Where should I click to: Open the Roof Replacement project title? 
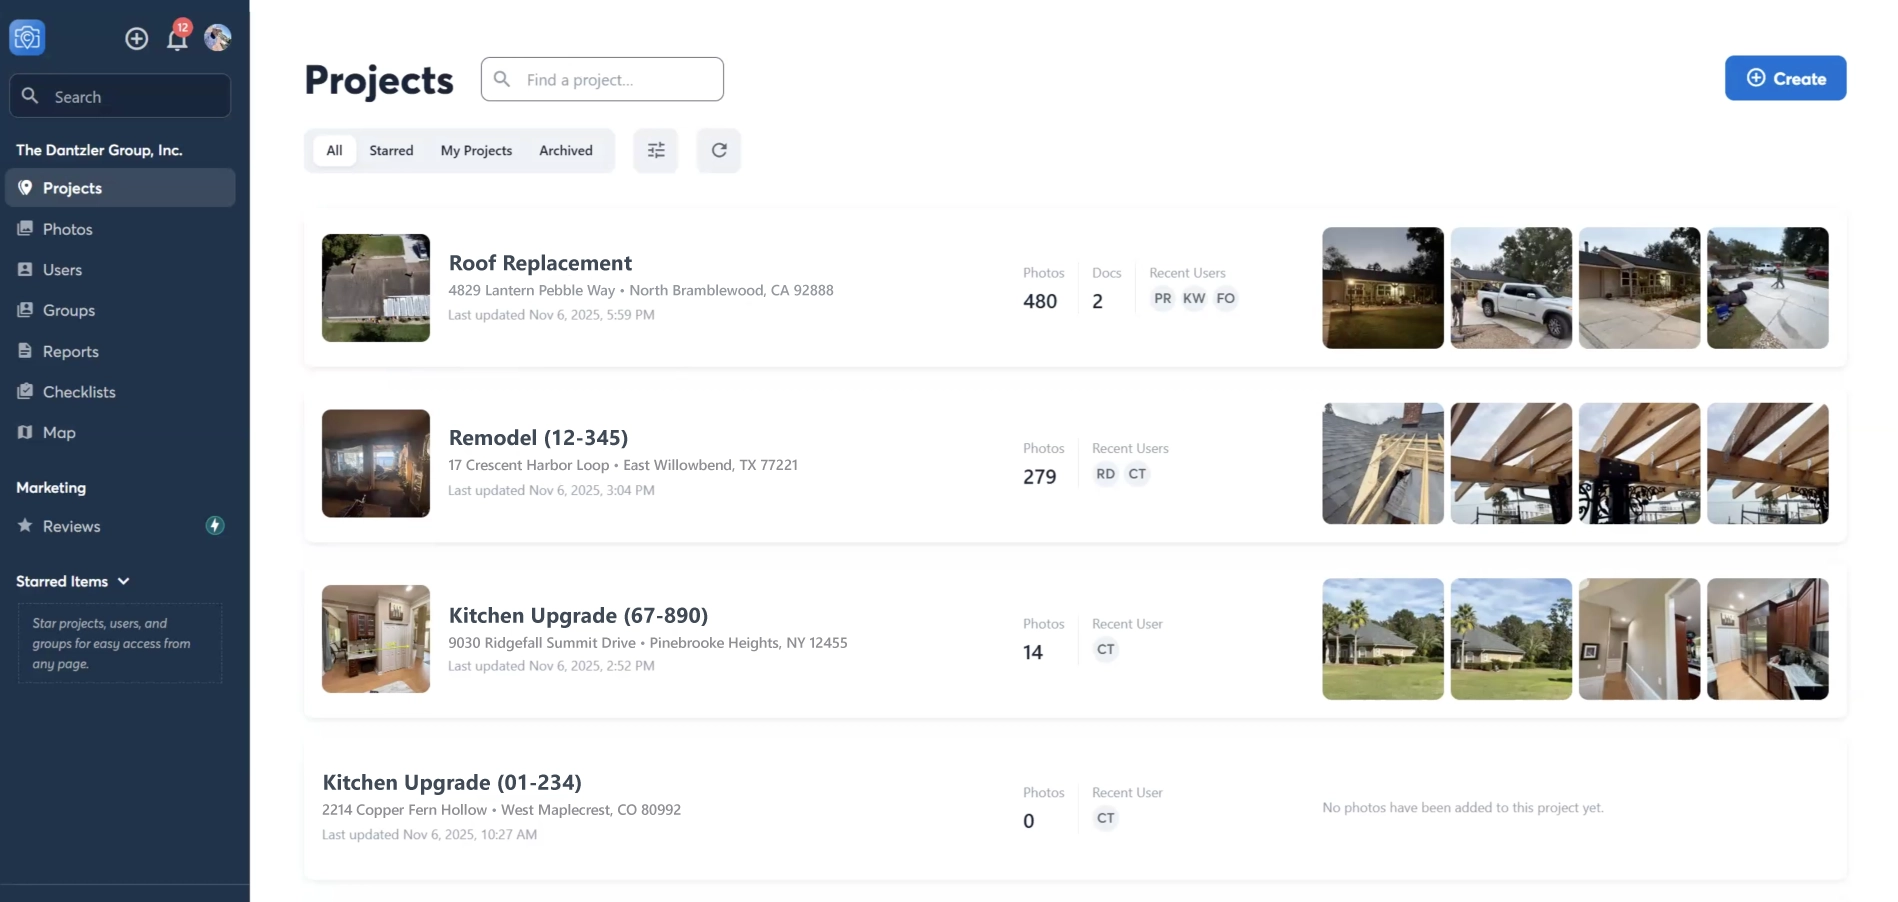(540, 263)
